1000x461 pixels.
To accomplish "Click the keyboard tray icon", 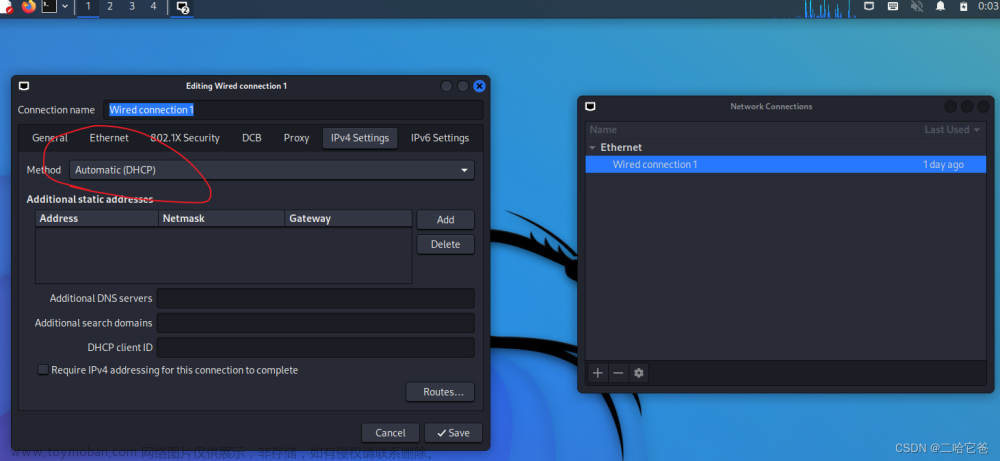I will pos(893,6).
